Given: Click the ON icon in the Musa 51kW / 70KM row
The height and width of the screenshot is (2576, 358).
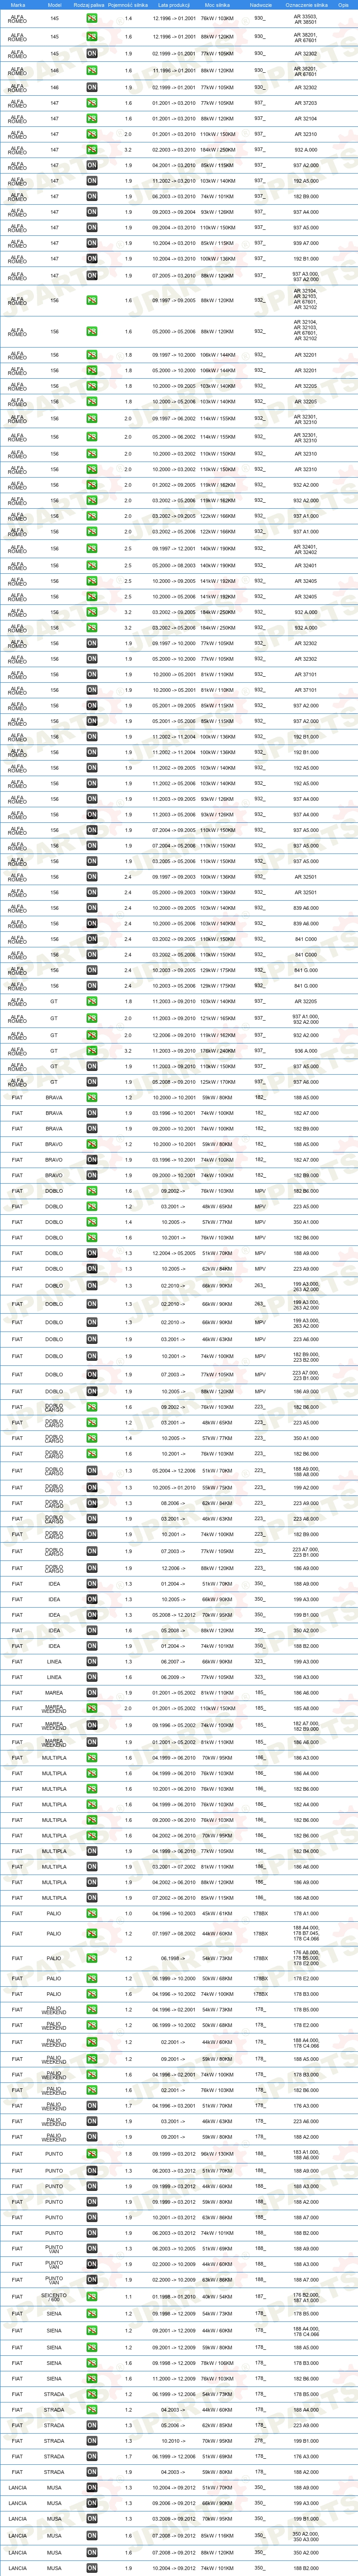Looking at the screenshot, I should click(x=91, y=2488).
